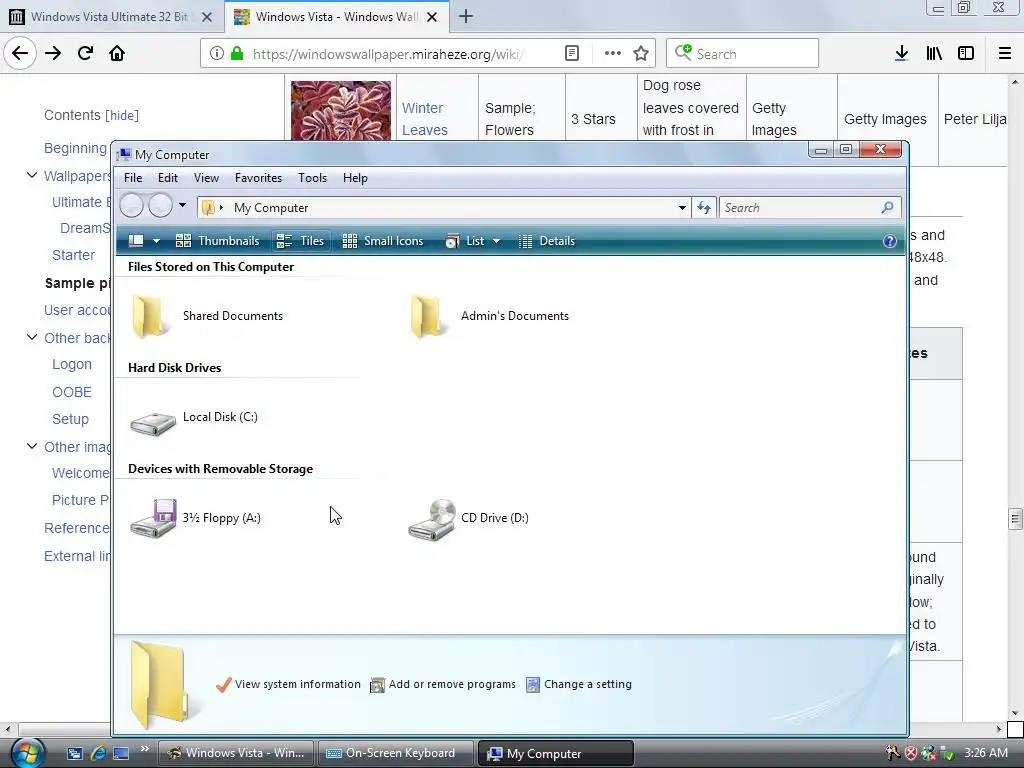Image resolution: width=1024 pixels, height=768 pixels.
Task: Click the Firefox forward arrow button
Action: [x=53, y=53]
